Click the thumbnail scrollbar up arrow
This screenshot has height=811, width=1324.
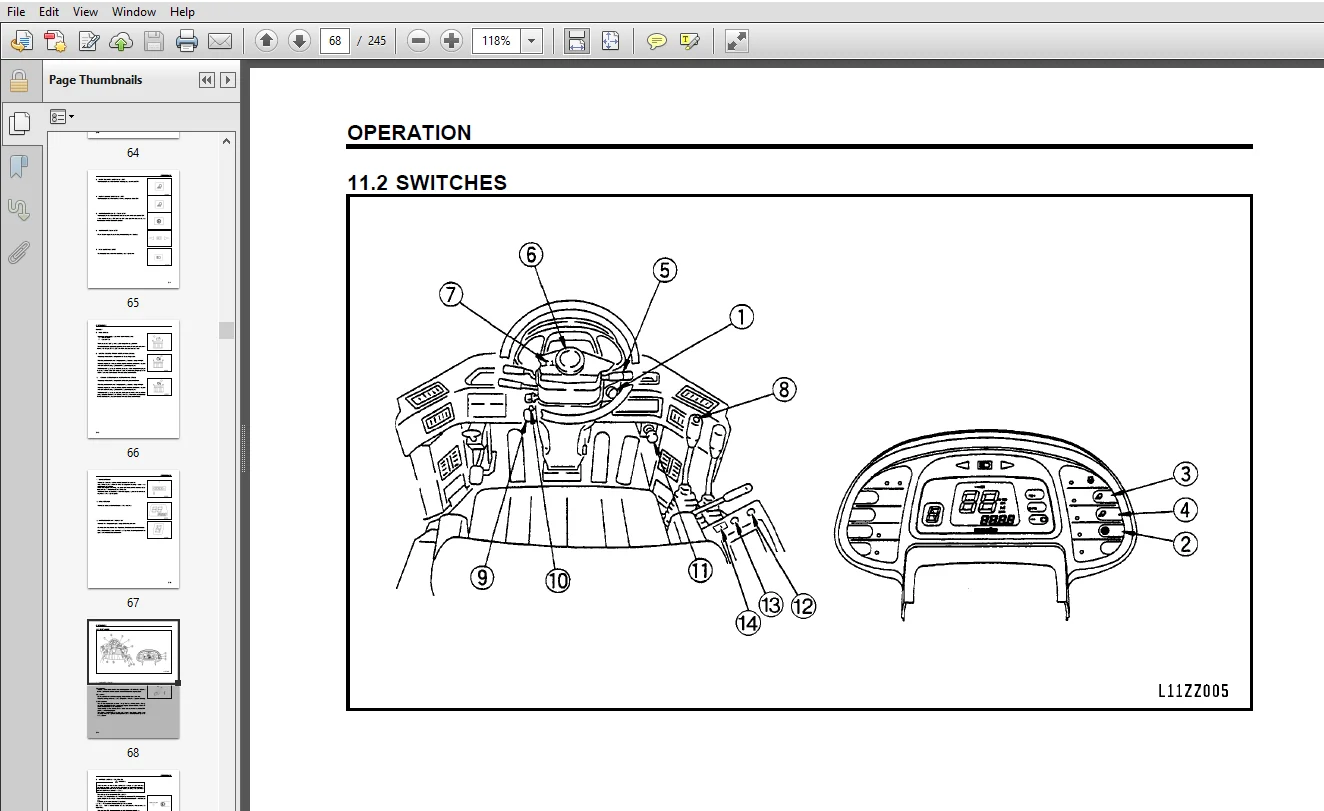227,140
